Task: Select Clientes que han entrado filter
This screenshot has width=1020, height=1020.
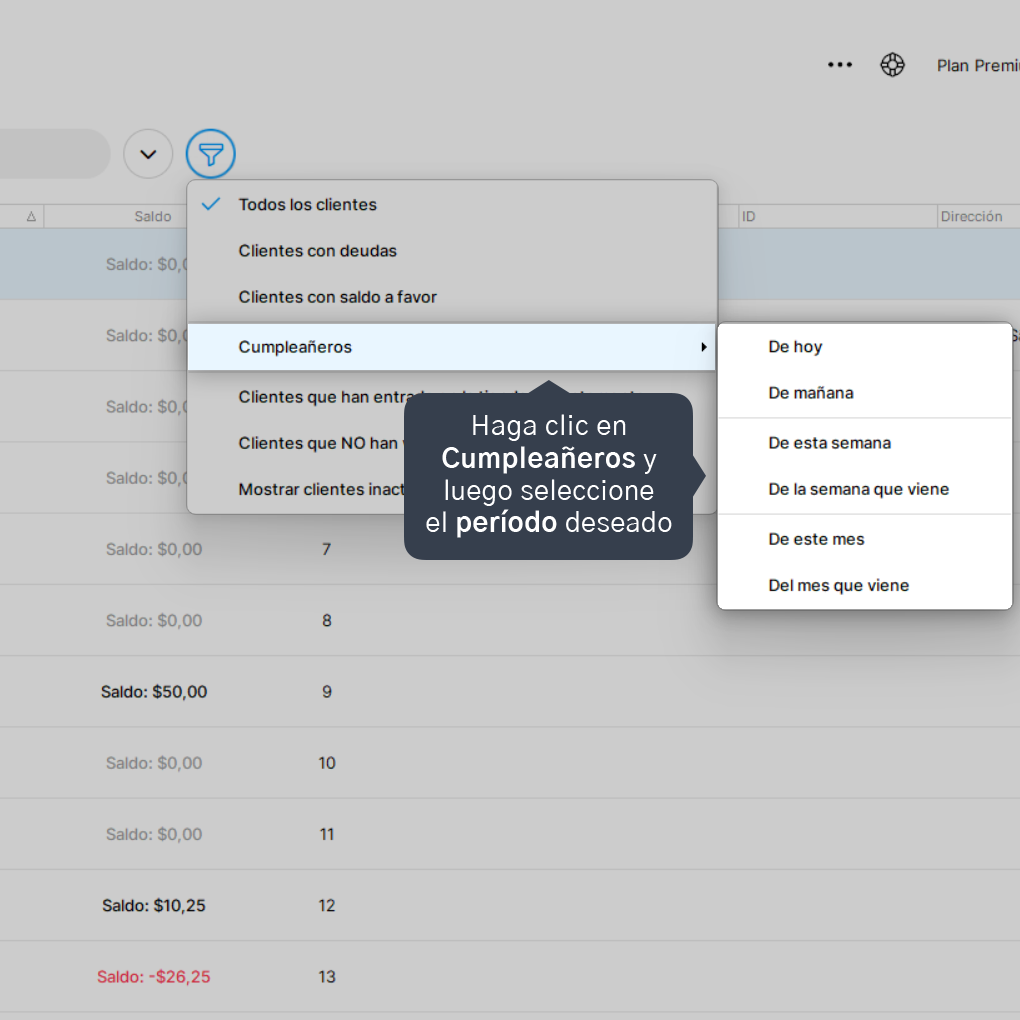Action: pyautogui.click(x=452, y=397)
